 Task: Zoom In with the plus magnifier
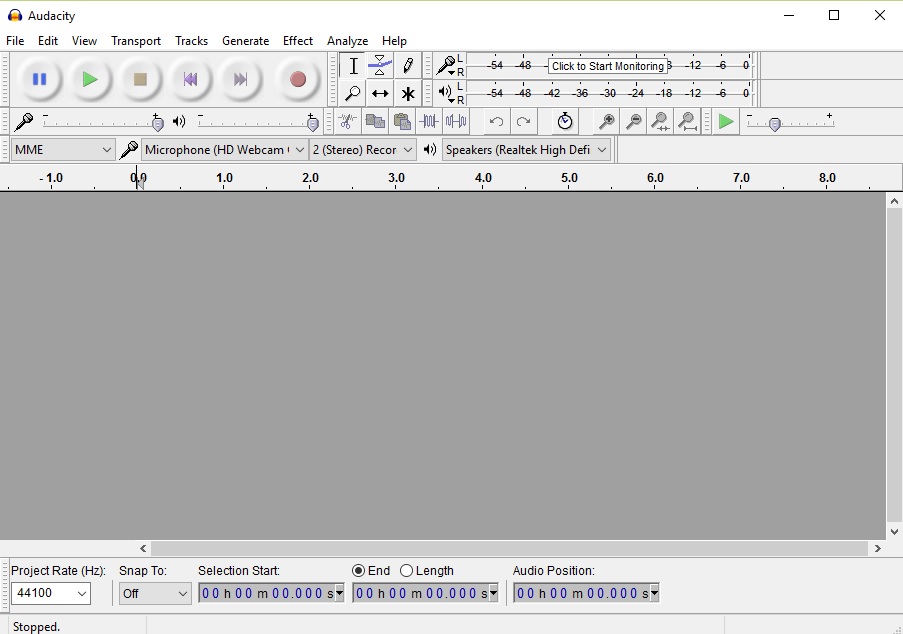tap(606, 122)
